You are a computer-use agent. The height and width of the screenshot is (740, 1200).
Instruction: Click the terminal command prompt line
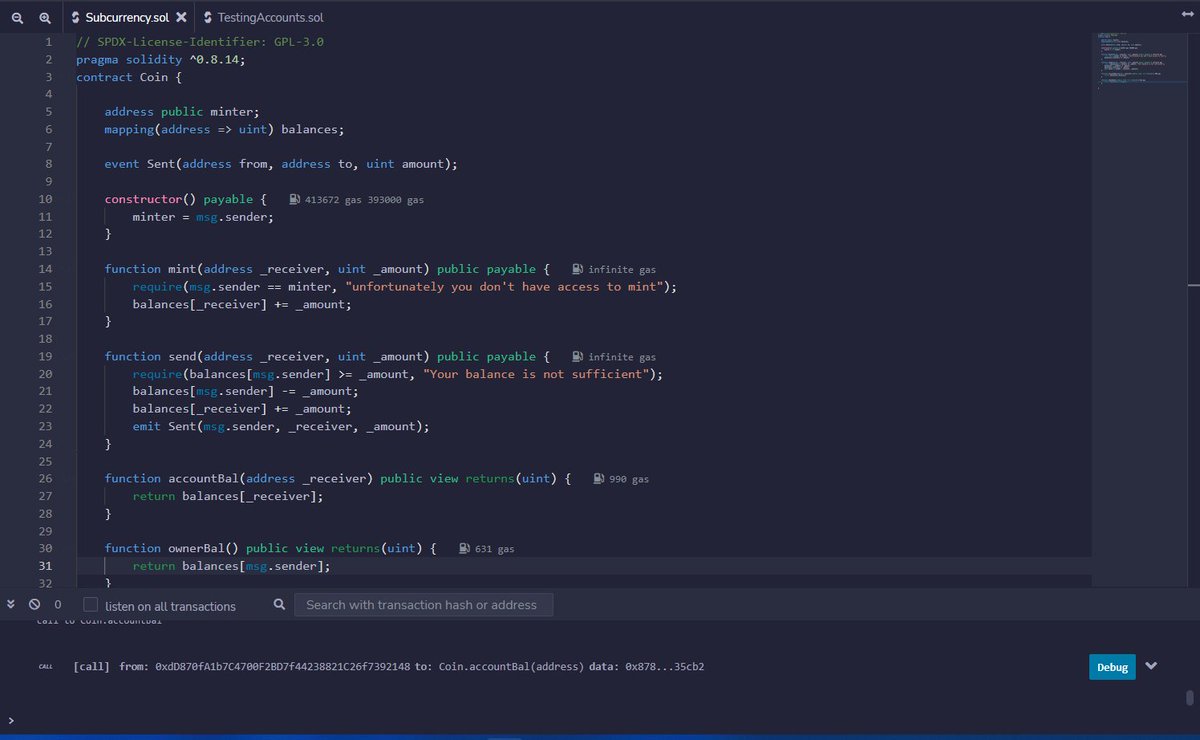point(600,720)
